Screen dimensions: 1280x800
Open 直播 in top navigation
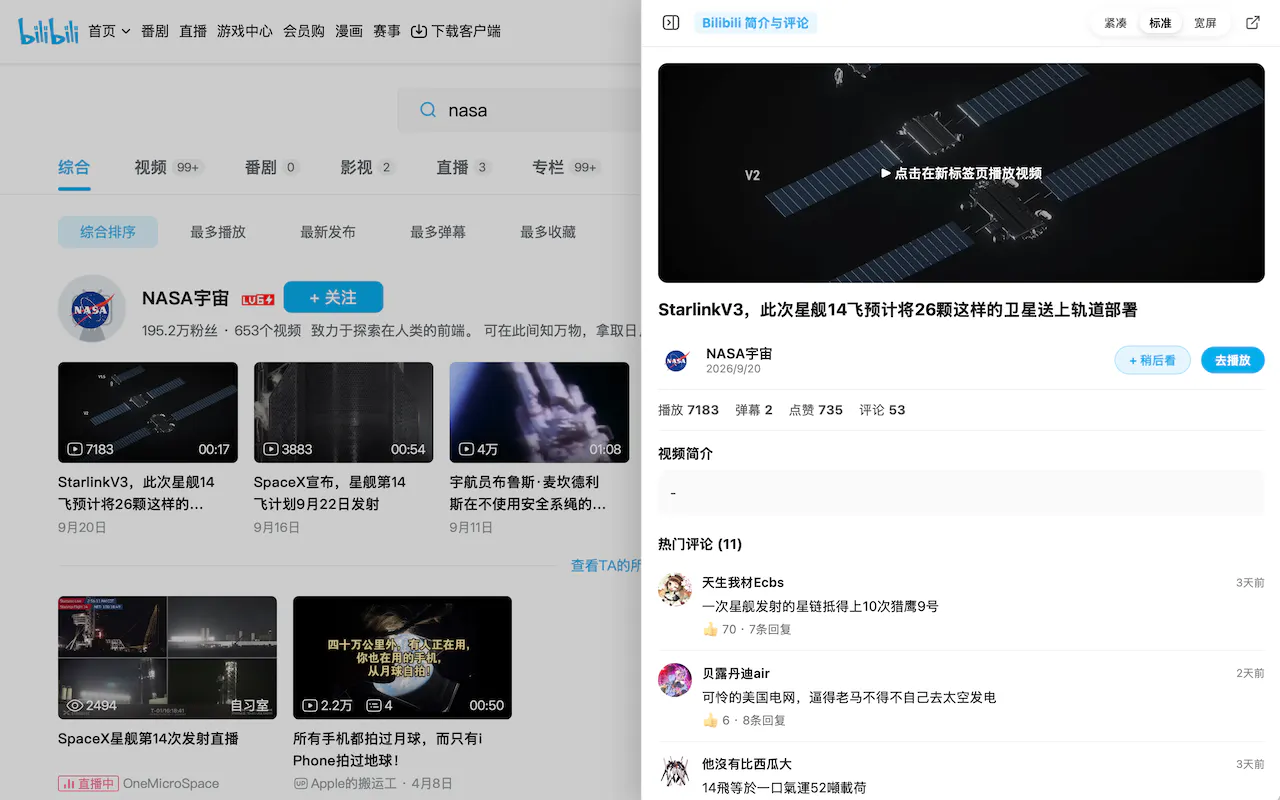tap(193, 31)
